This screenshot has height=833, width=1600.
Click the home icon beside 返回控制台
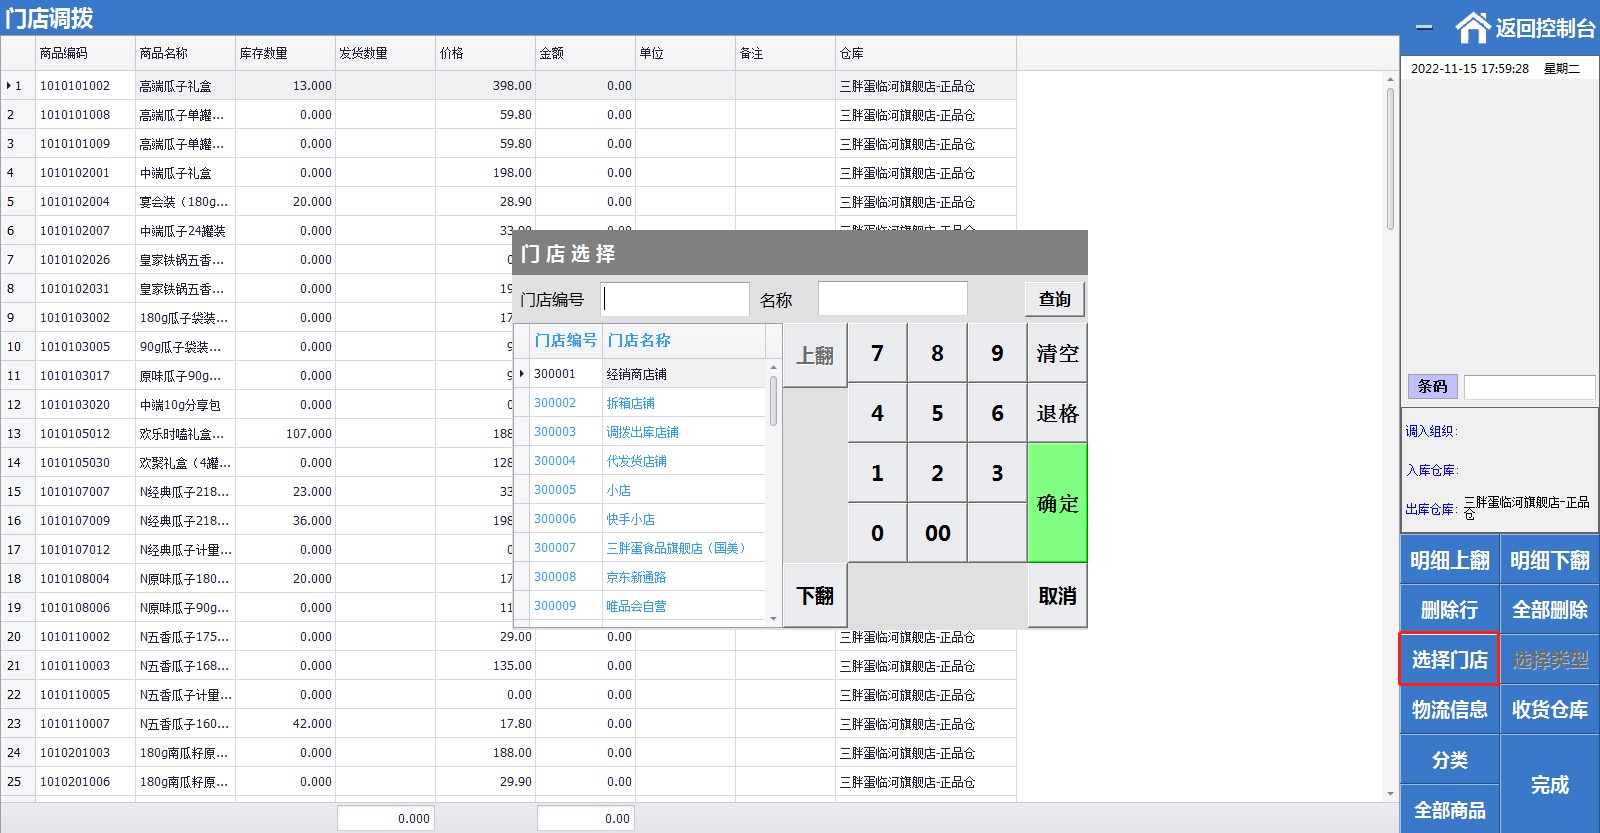point(1472,28)
